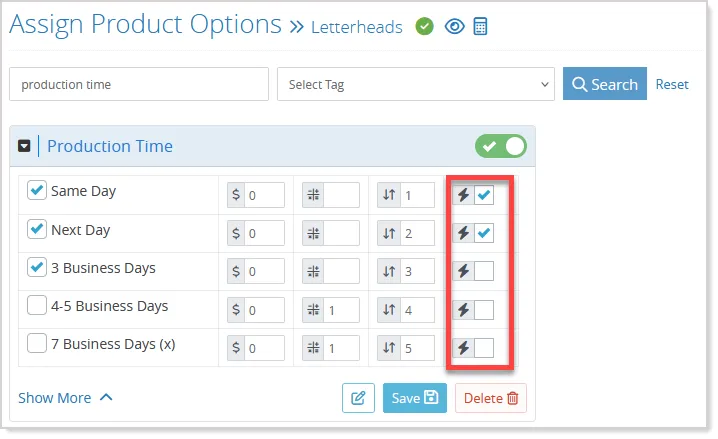Enable the 4-5 Business Days checkbox
This screenshot has height=439, width=718.
[x=37, y=305]
